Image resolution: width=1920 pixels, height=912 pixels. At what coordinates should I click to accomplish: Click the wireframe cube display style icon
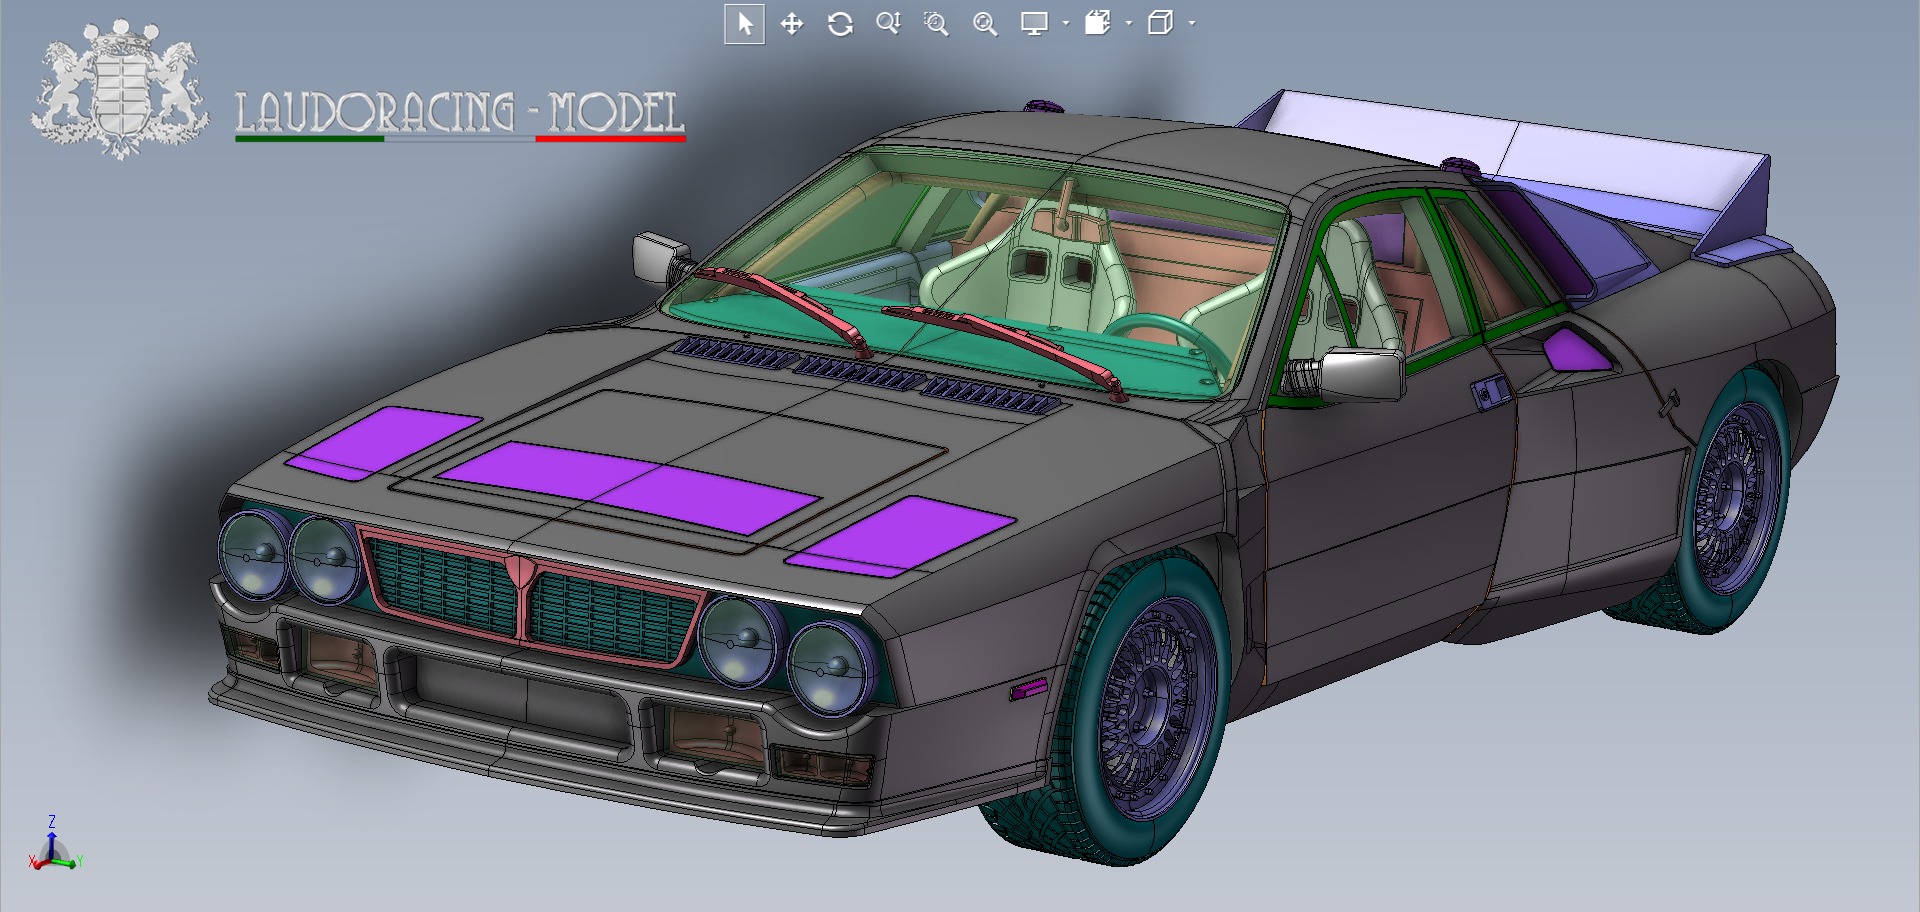coord(1160,24)
